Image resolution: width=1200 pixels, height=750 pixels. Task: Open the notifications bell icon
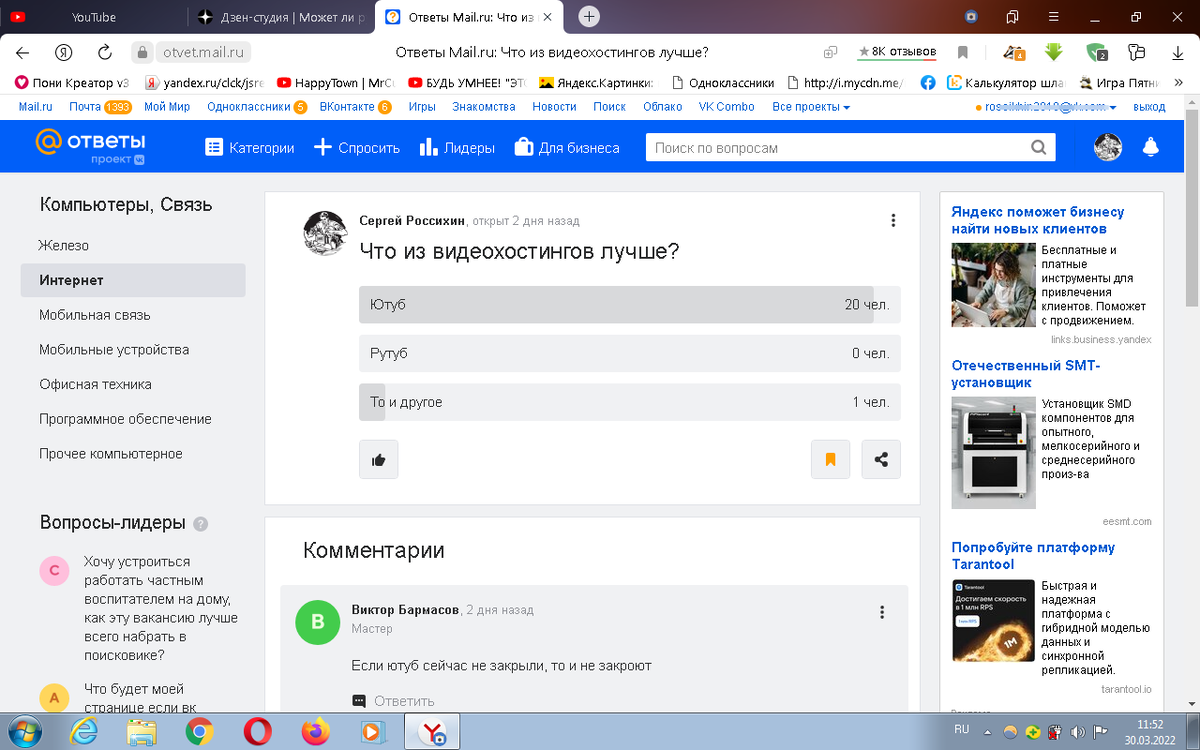pos(1150,148)
